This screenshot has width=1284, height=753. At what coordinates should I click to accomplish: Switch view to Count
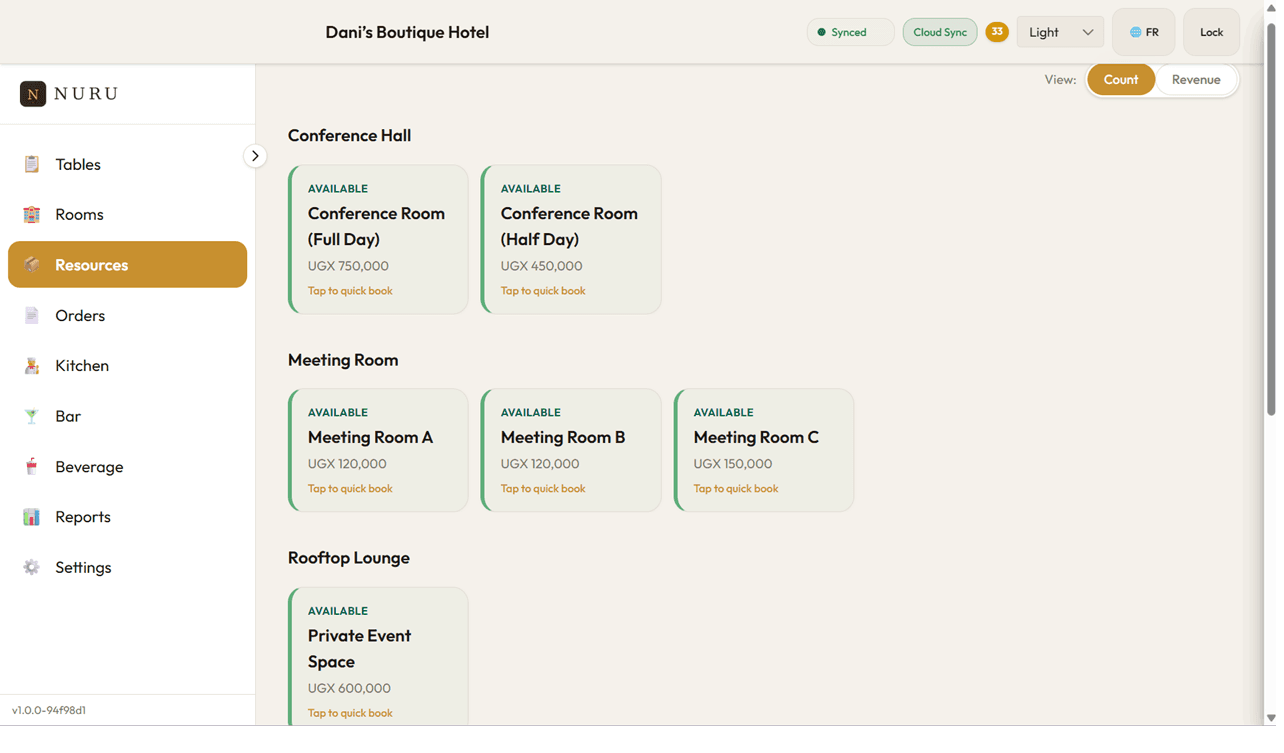pos(1121,80)
